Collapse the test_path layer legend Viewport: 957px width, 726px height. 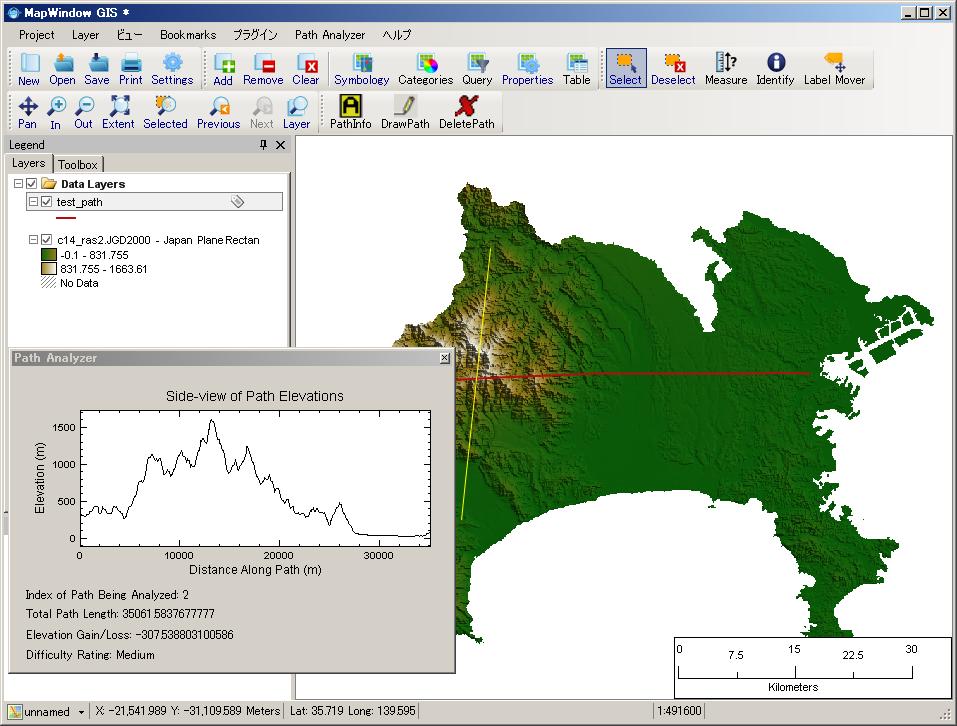pyautogui.click(x=33, y=202)
